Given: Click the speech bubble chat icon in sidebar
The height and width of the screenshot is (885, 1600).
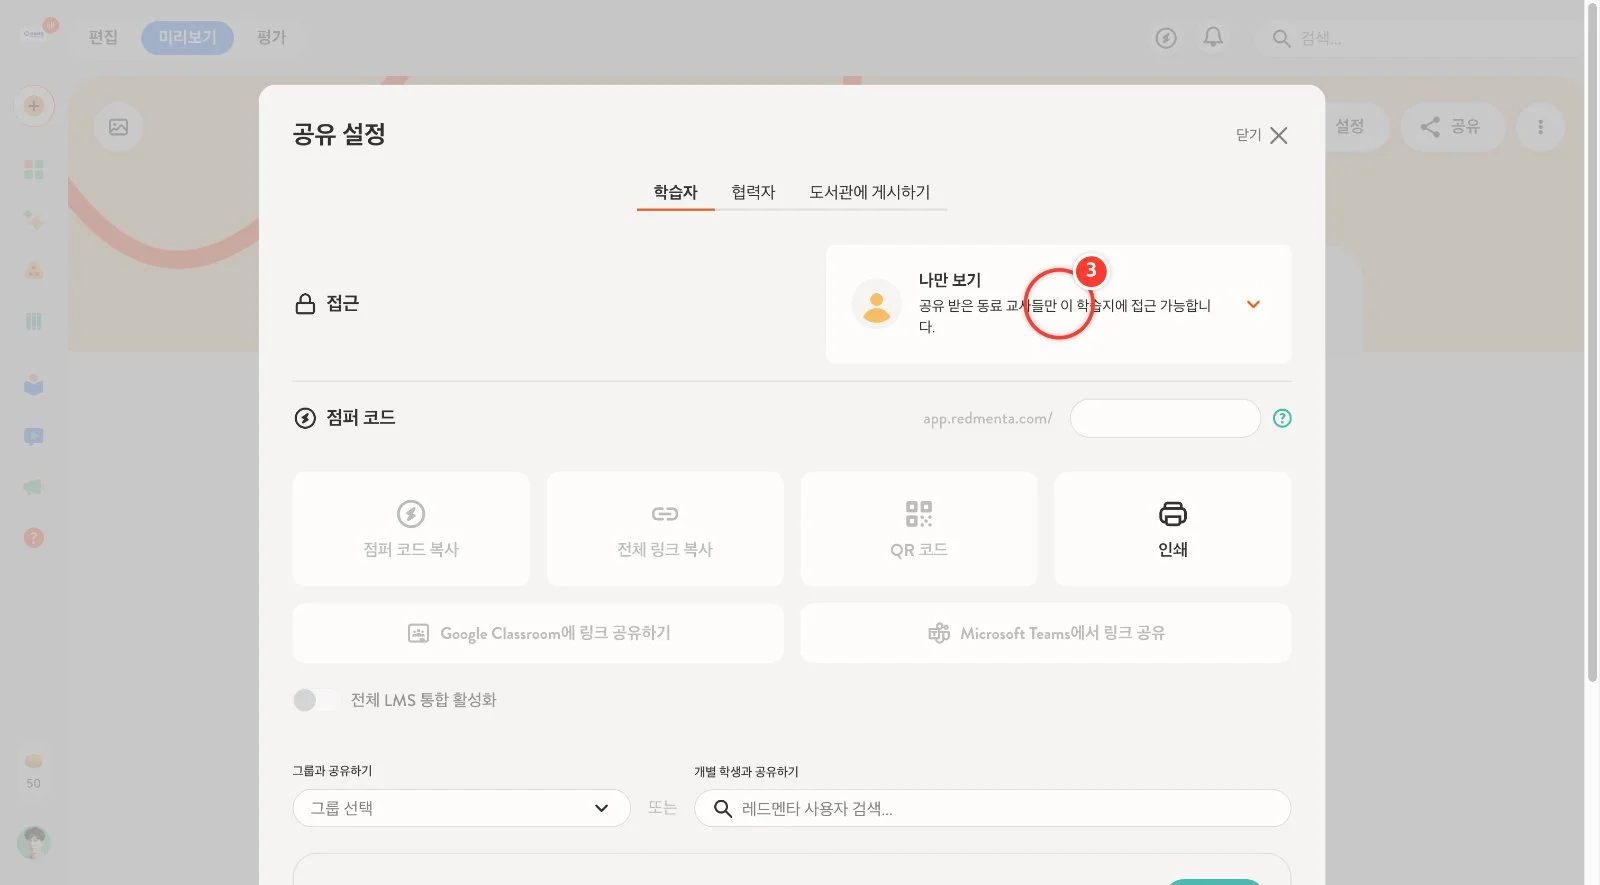Looking at the screenshot, I should 34,436.
